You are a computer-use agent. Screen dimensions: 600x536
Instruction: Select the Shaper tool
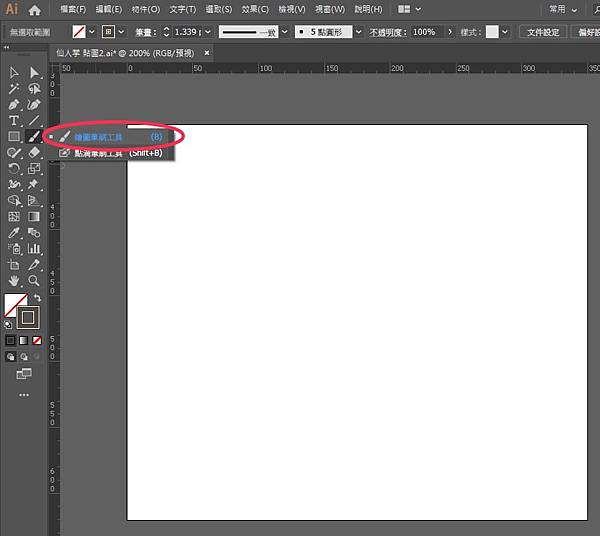(x=14, y=153)
